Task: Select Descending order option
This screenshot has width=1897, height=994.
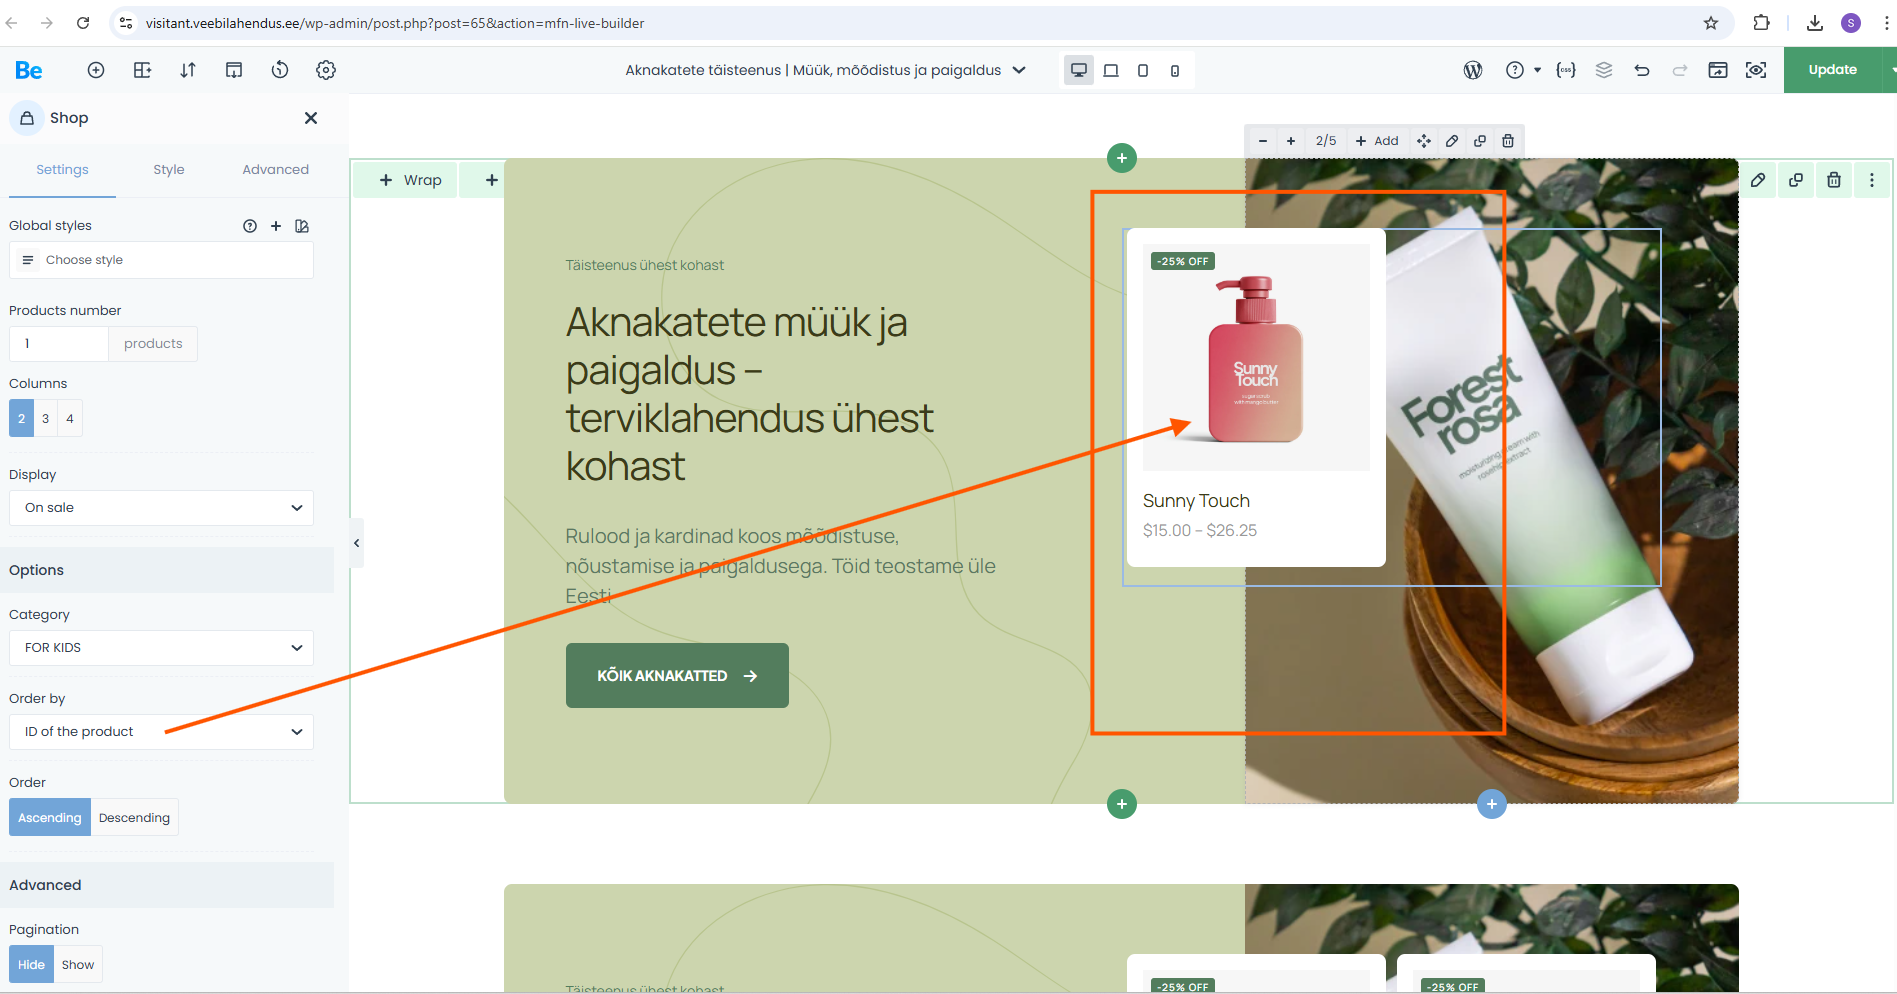Action: [134, 818]
